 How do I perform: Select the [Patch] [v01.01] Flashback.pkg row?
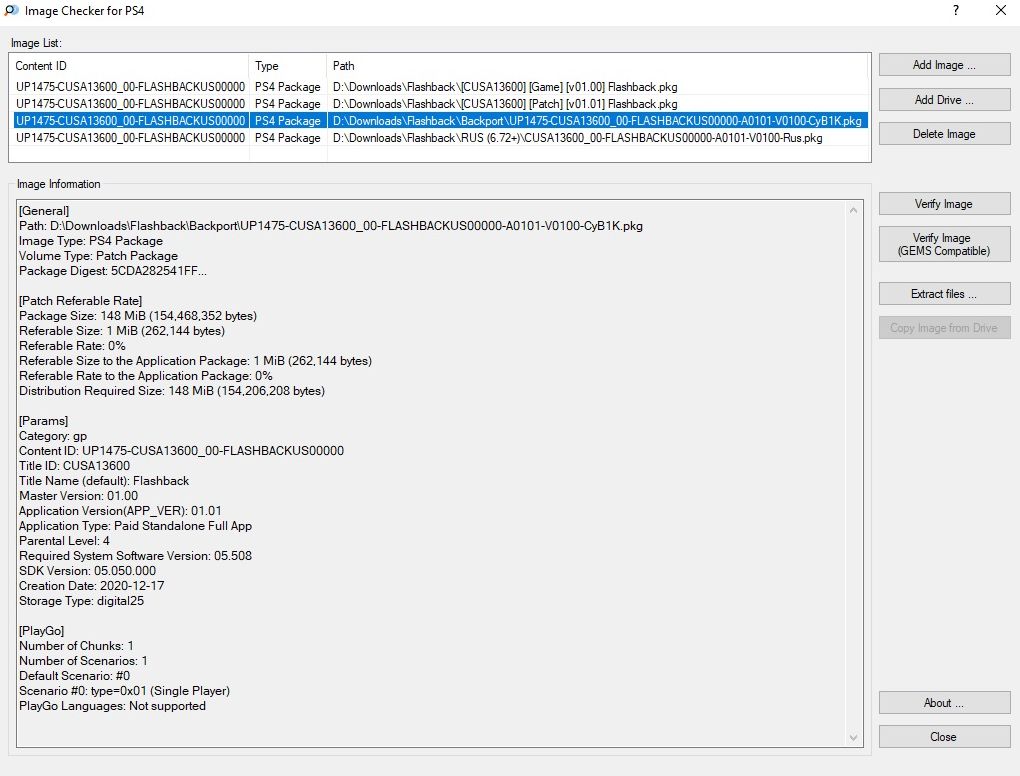click(x=441, y=104)
